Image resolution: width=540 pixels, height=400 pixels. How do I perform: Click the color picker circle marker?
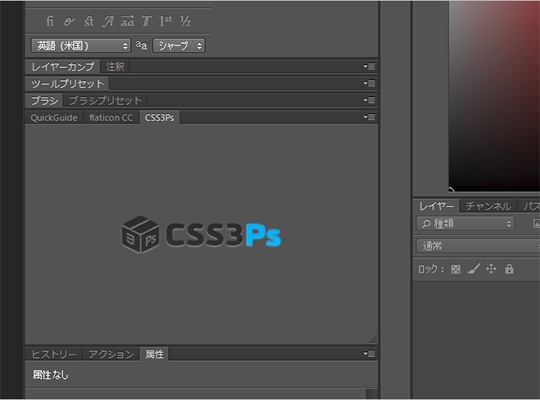[x=451, y=189]
